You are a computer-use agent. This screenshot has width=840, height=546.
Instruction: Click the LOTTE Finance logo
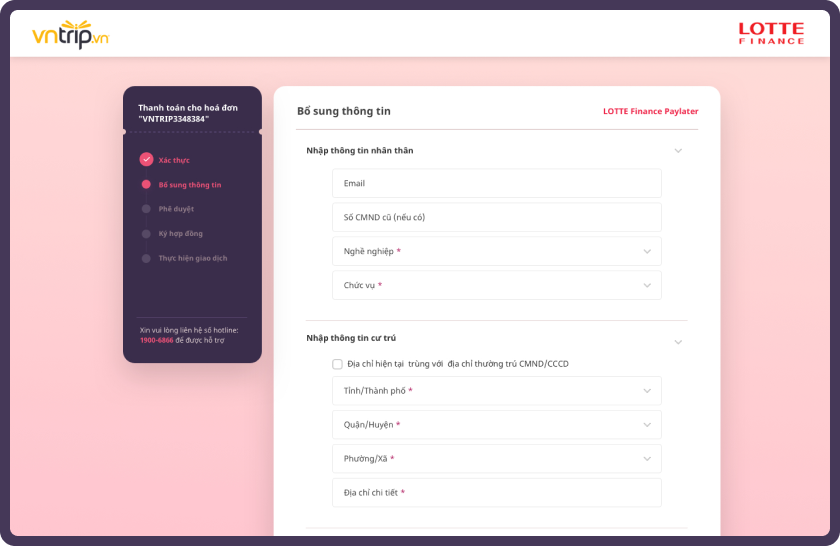[771, 33]
